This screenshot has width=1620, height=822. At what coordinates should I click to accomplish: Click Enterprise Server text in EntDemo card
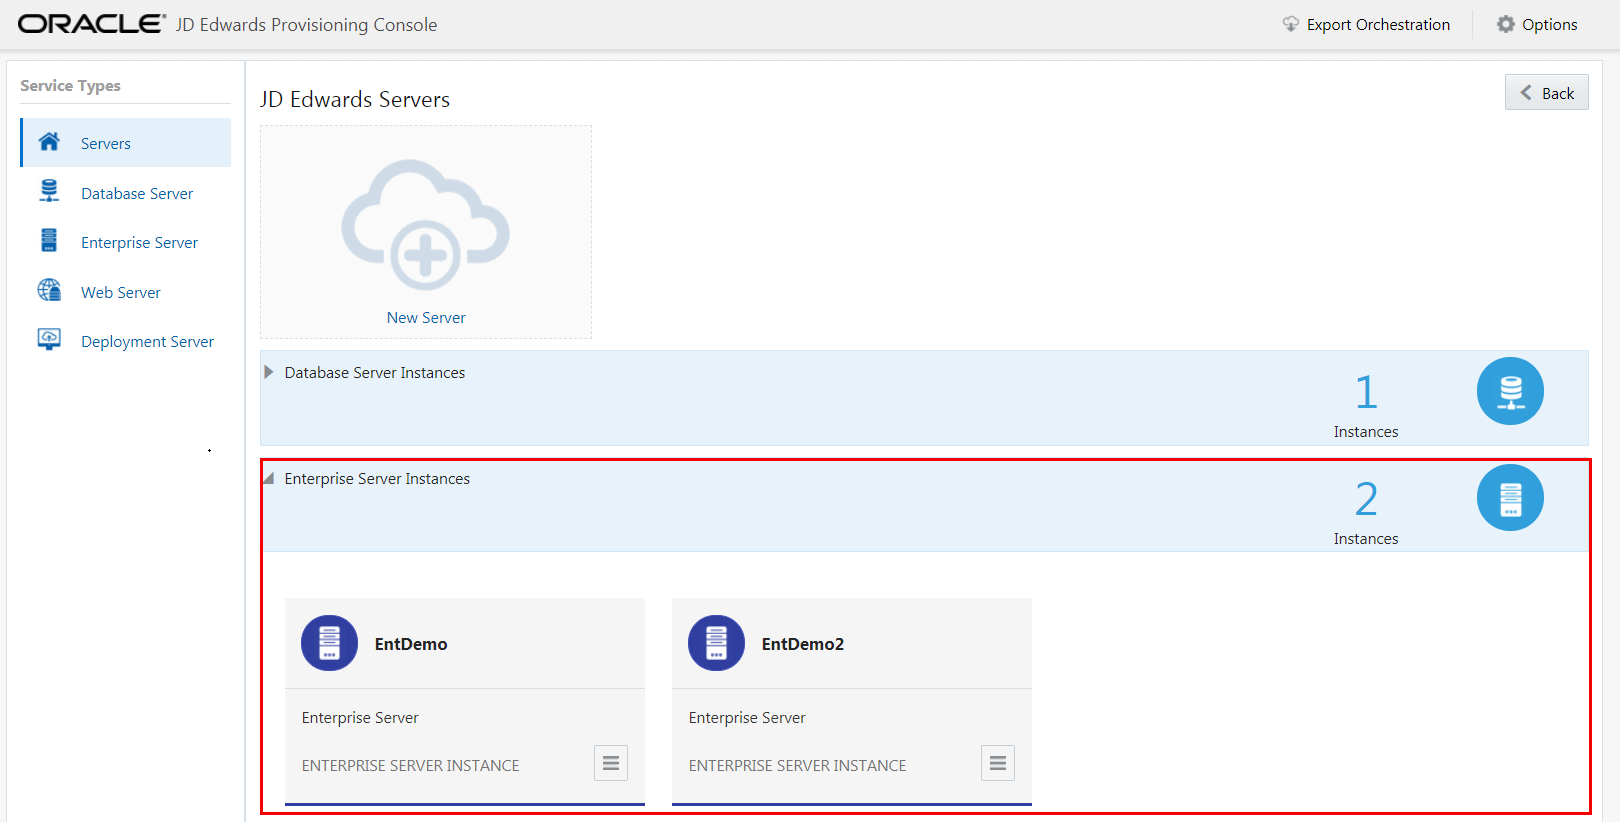point(360,717)
